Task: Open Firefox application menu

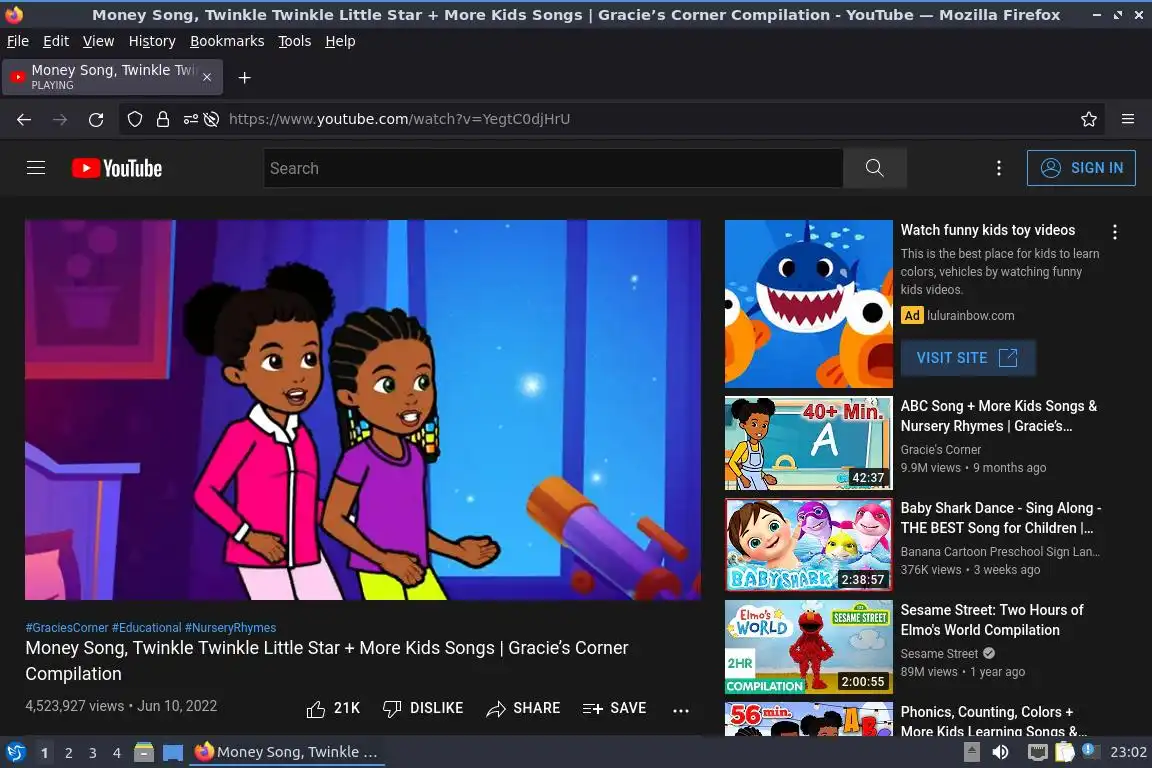Action: pos(1128,119)
